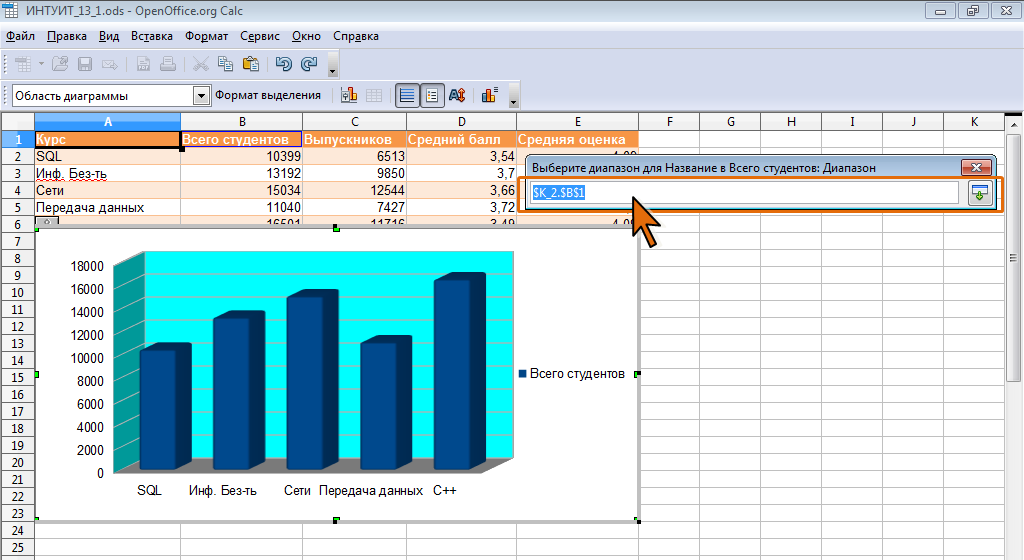The width and height of the screenshot is (1024, 560).
Task: Click the Средняя оценка header cell
Action: [x=577, y=139]
